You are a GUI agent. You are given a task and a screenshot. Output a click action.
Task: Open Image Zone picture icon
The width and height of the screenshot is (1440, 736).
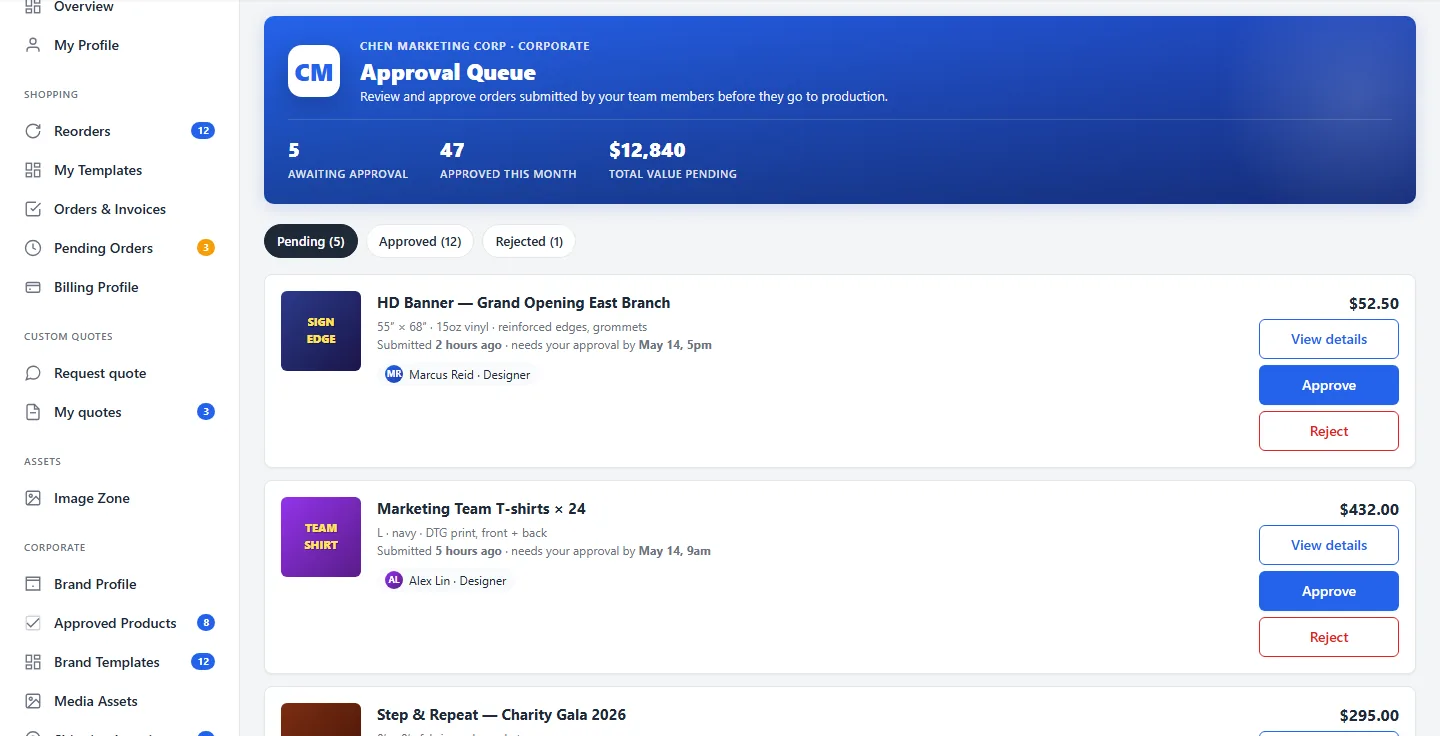[x=33, y=498]
